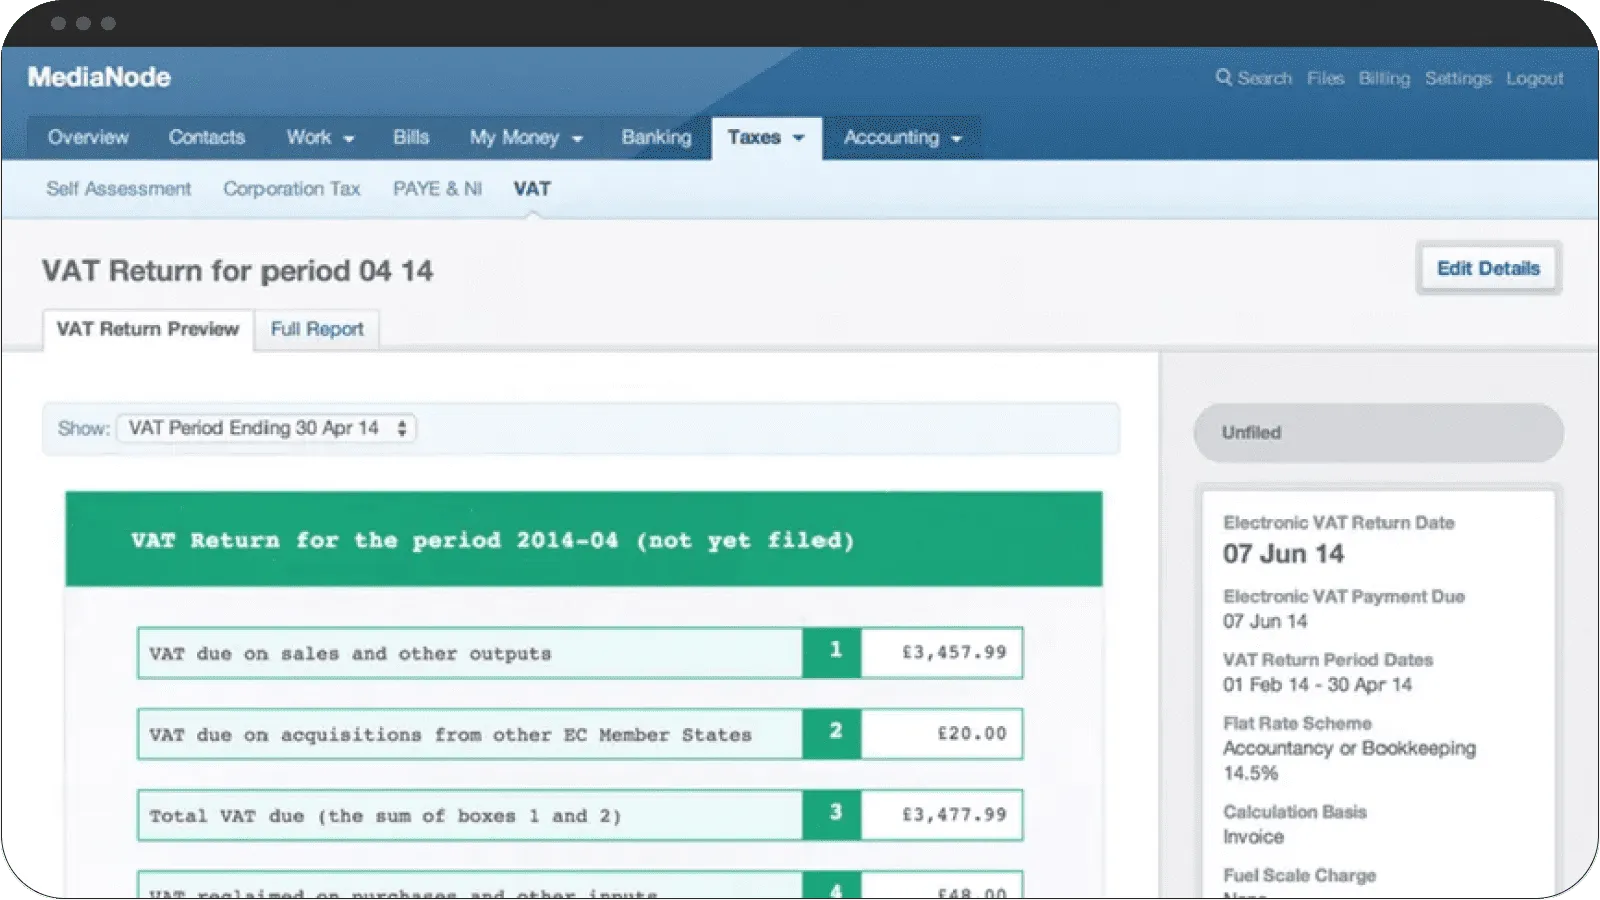Click 'VAT due on acquisitions from other EC Member States'
1600x900 pixels.
pos(450,734)
